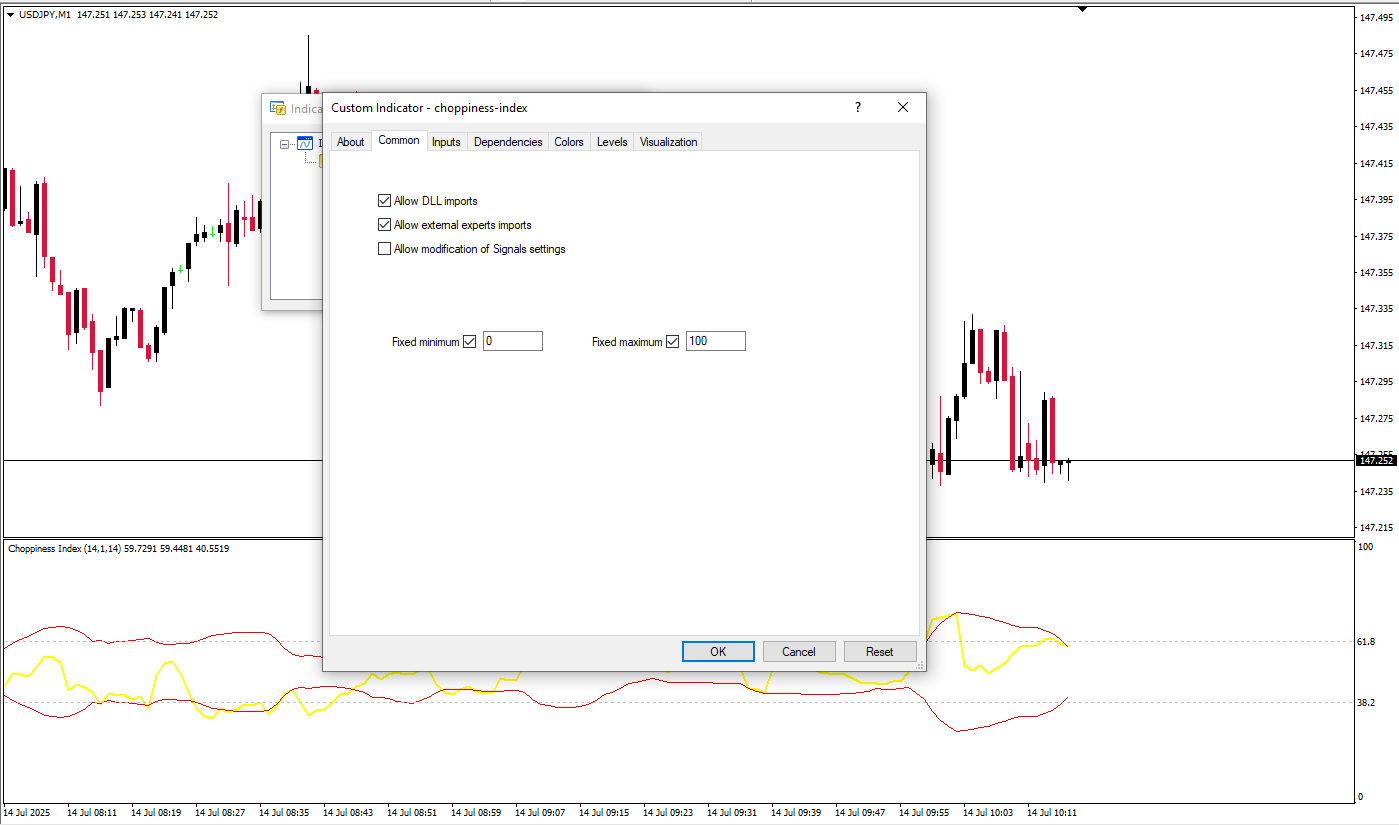Toggle the Fixed maximum checkbox
The width and height of the screenshot is (1399, 825).
[673, 342]
